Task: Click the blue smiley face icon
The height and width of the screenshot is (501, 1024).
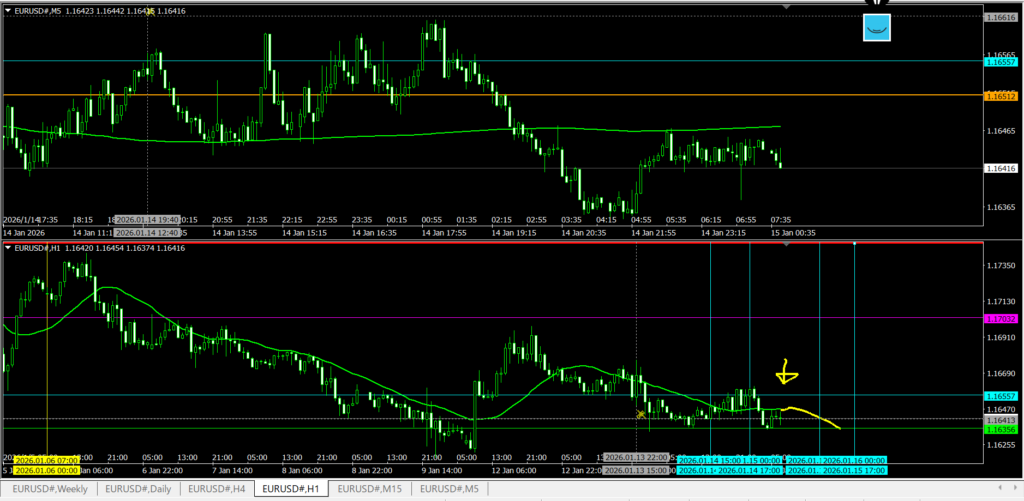Action: (x=877, y=28)
